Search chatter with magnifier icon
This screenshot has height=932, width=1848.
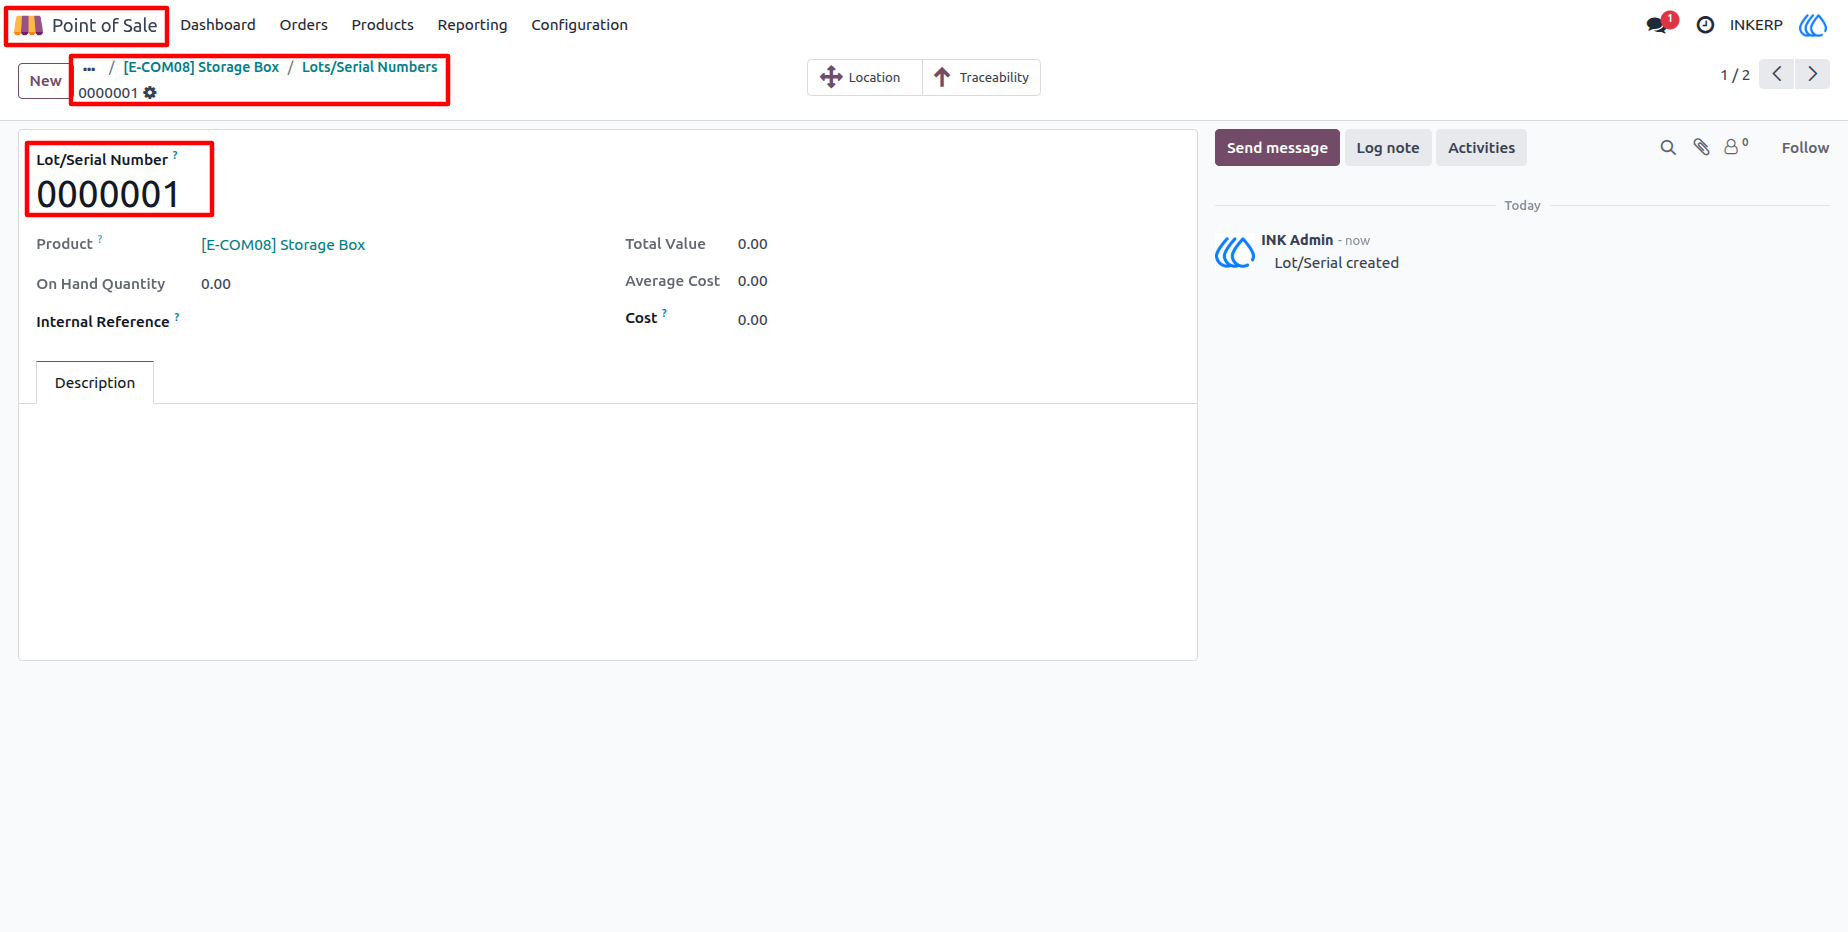[1668, 148]
